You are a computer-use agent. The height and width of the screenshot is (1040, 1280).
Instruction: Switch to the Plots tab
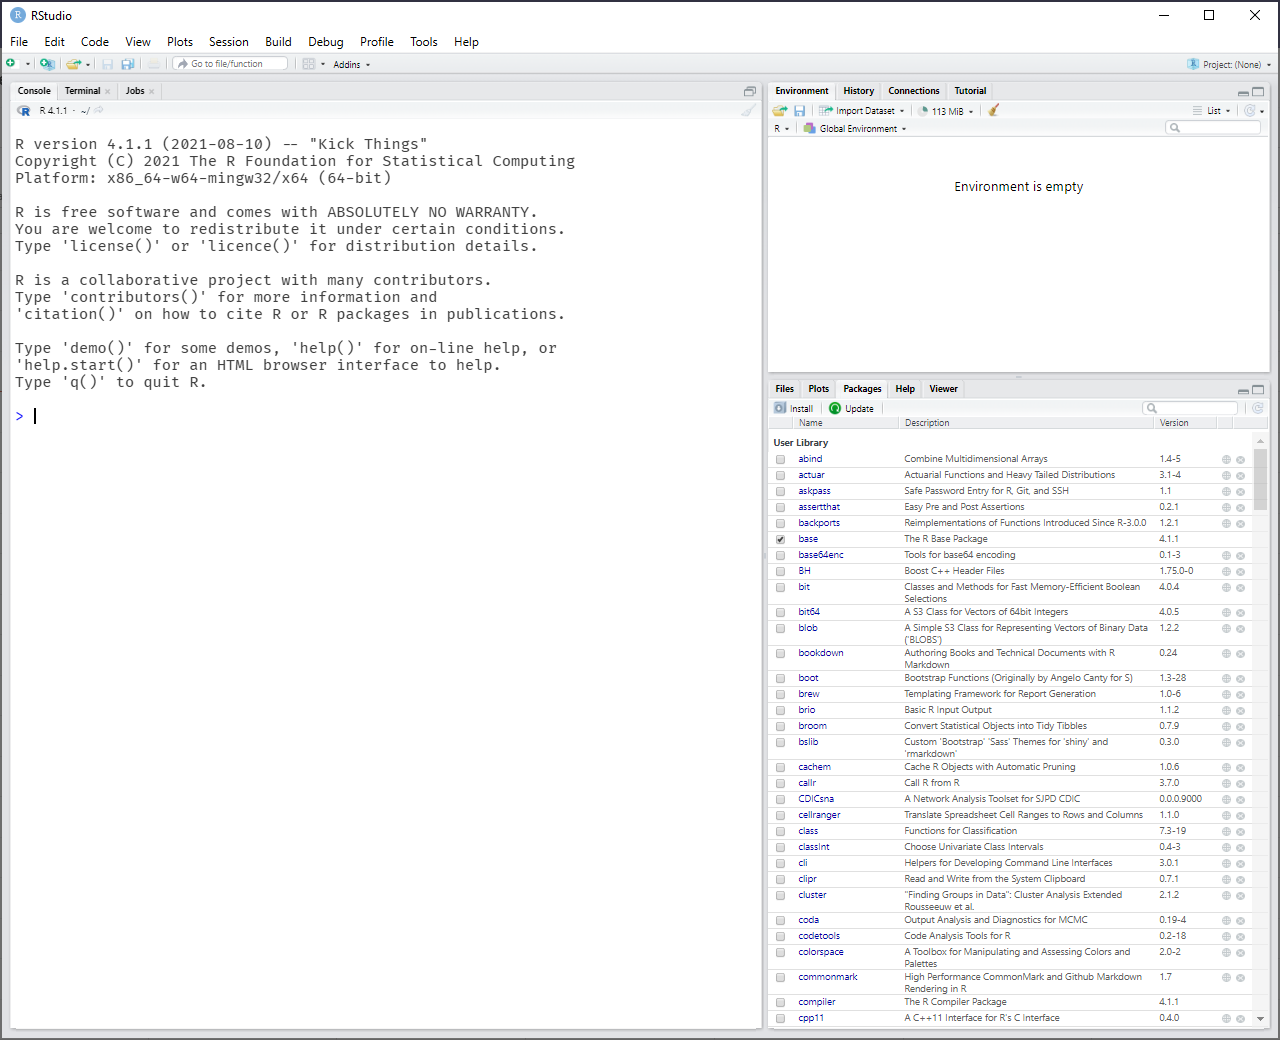coord(818,389)
